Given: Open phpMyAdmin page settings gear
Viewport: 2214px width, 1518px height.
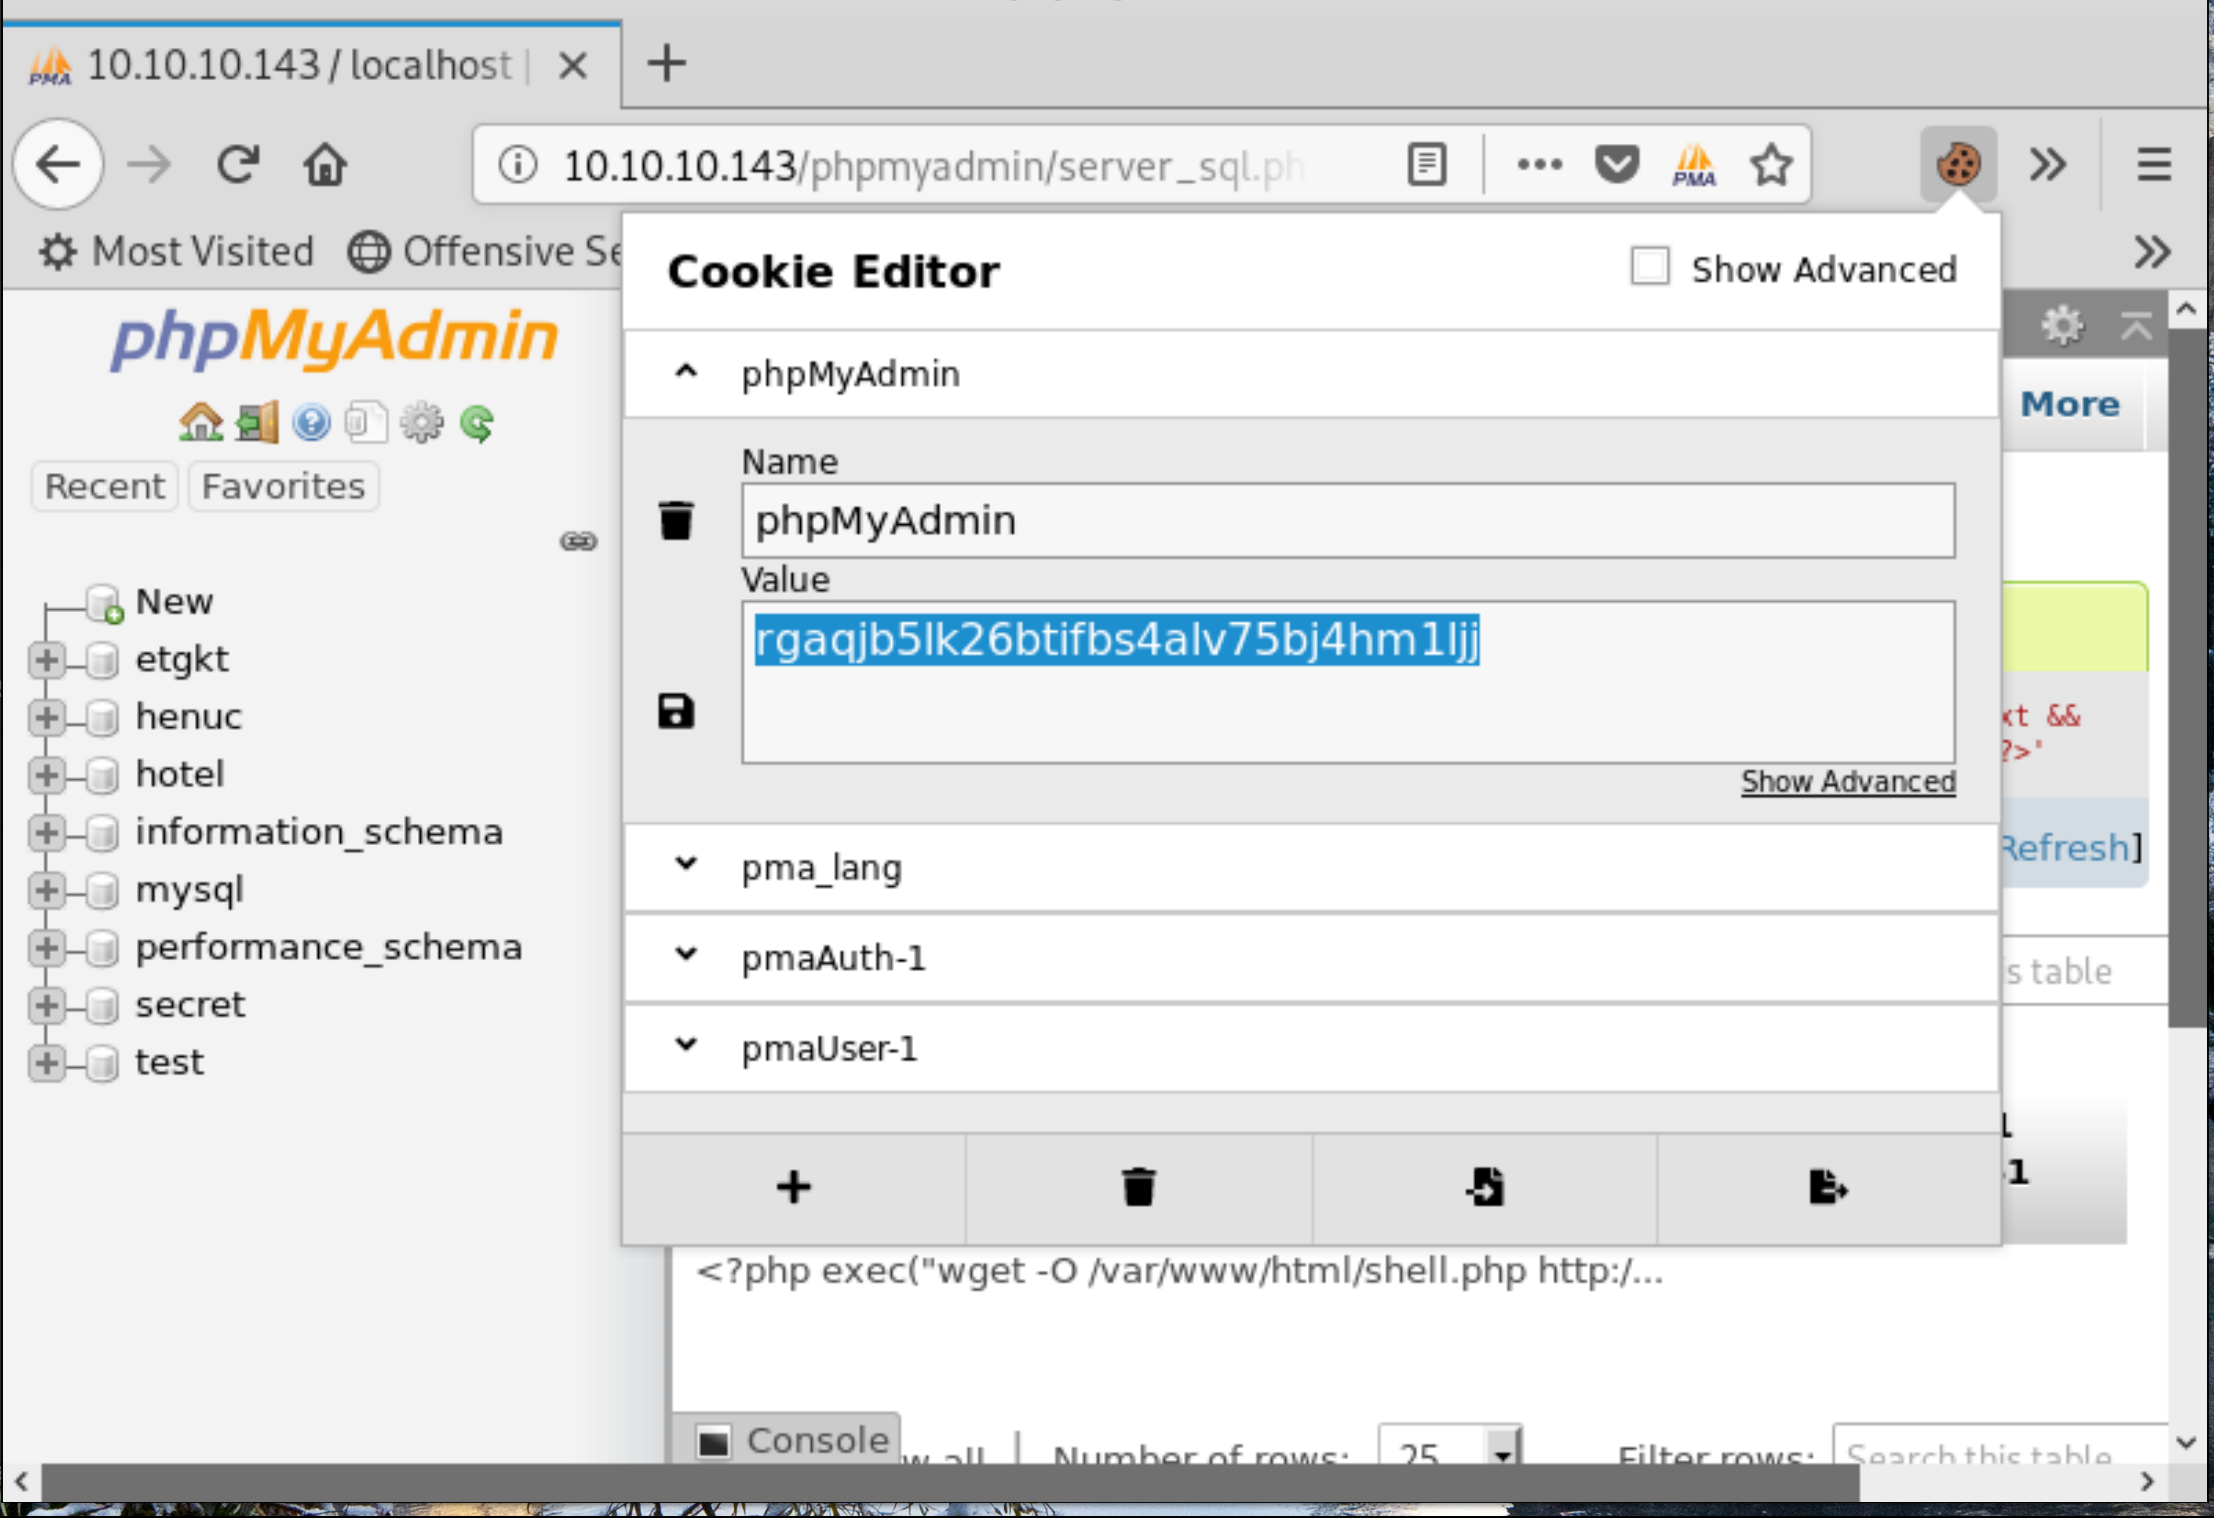Looking at the screenshot, I should [x=2061, y=325].
